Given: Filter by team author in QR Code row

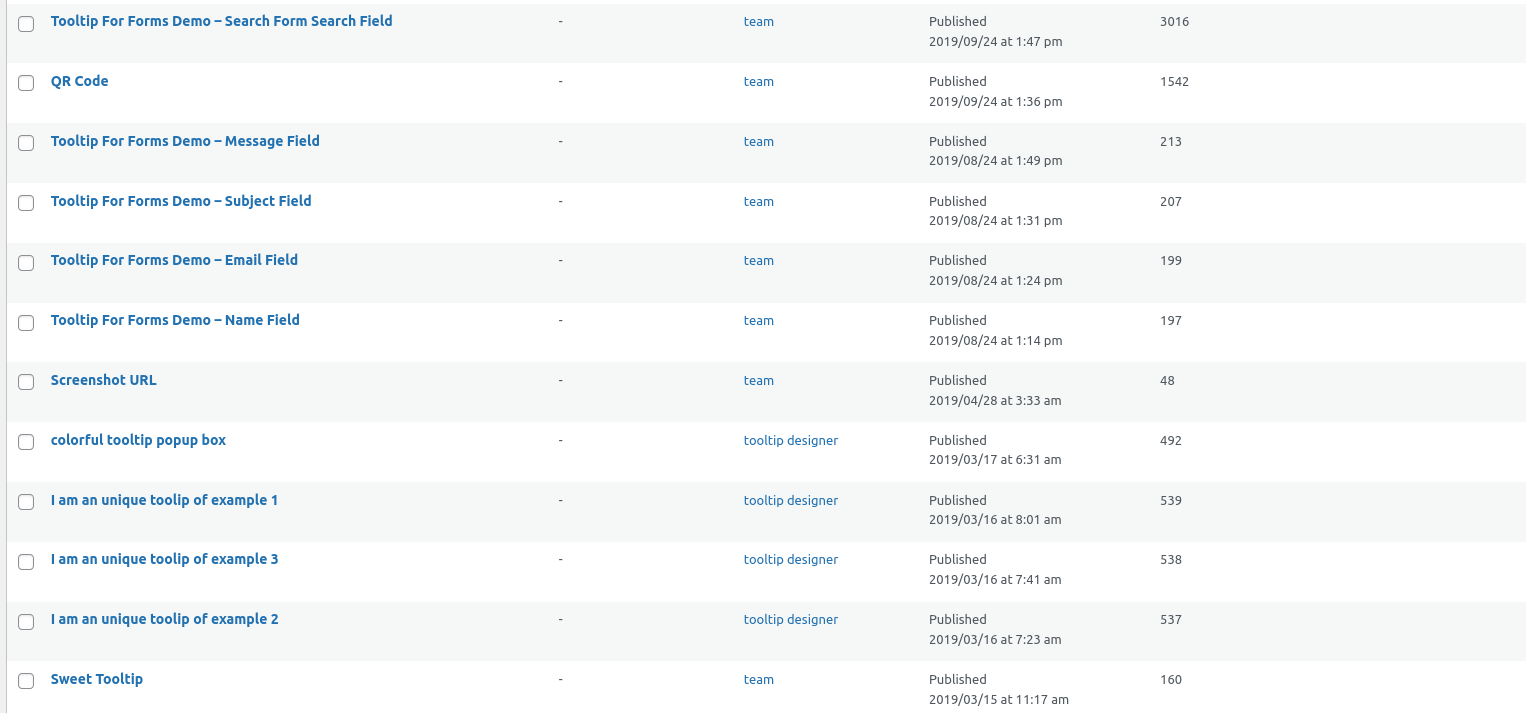Looking at the screenshot, I should pyautogui.click(x=758, y=82).
